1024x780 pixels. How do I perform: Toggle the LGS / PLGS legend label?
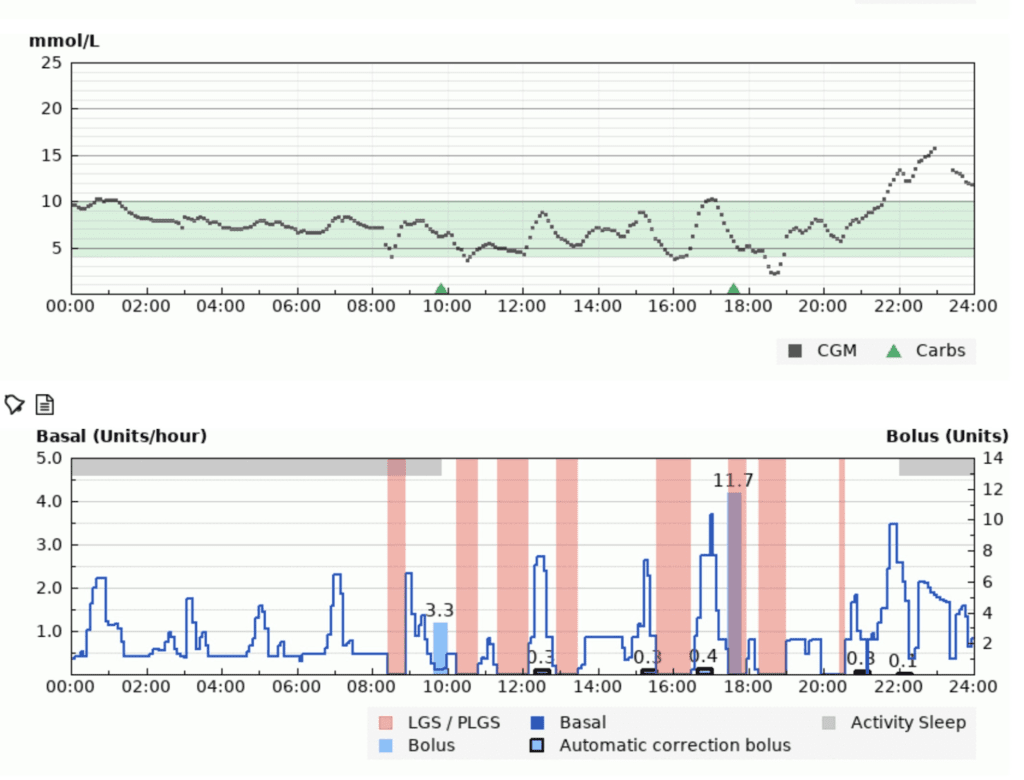point(453,722)
